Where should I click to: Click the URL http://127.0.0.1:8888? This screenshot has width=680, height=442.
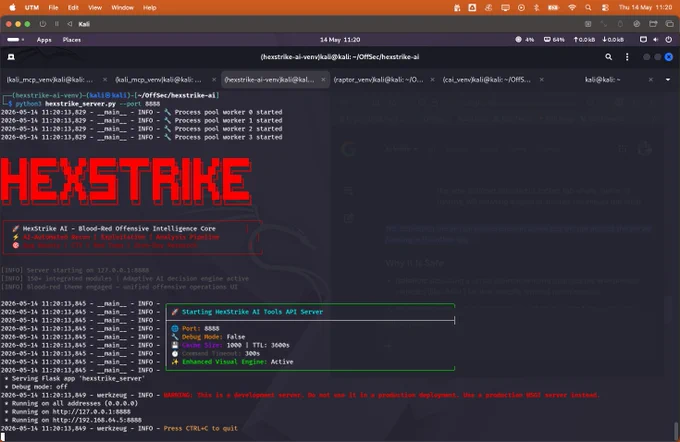(x=92, y=412)
